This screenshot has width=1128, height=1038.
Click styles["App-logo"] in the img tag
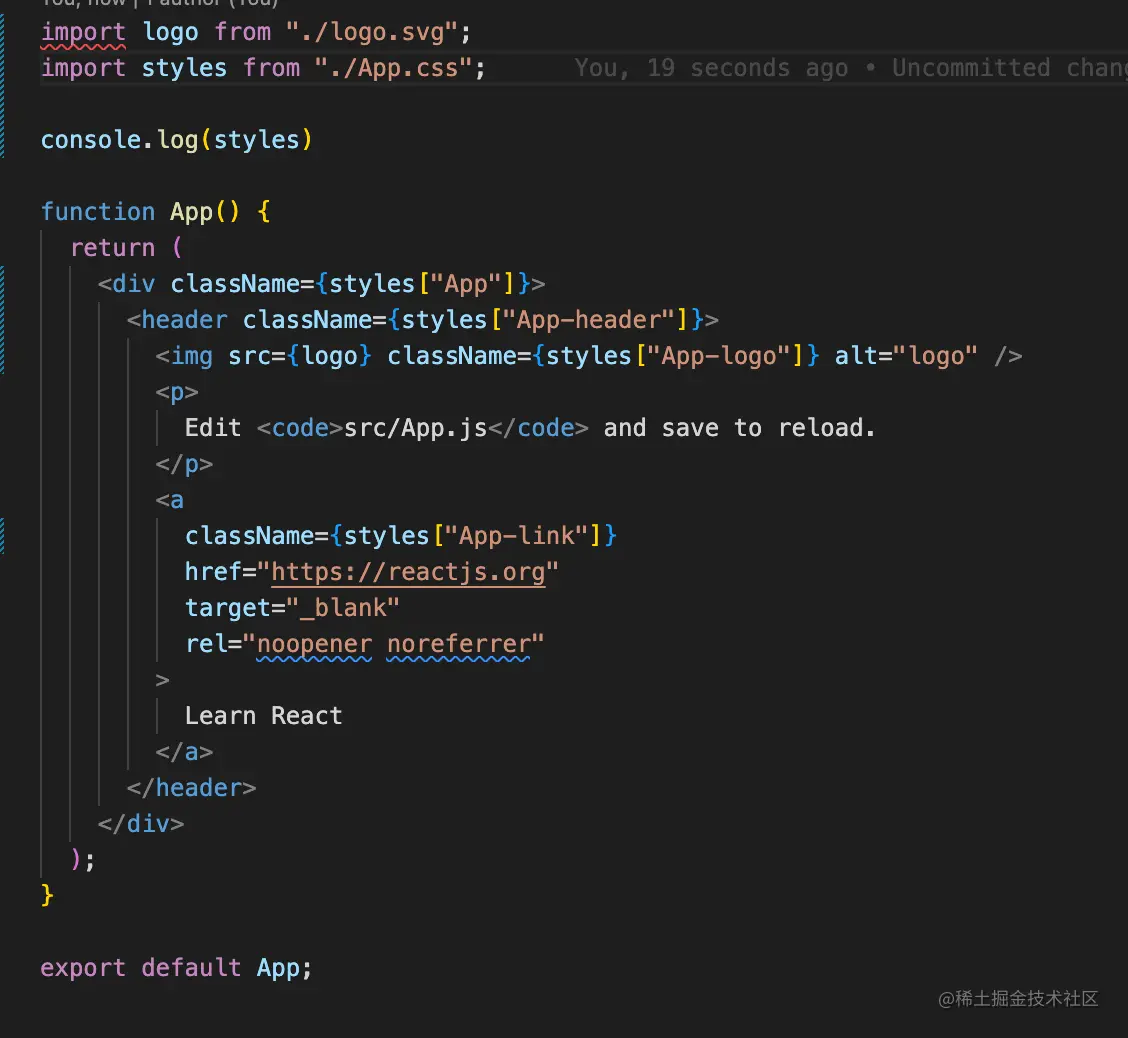coord(676,355)
